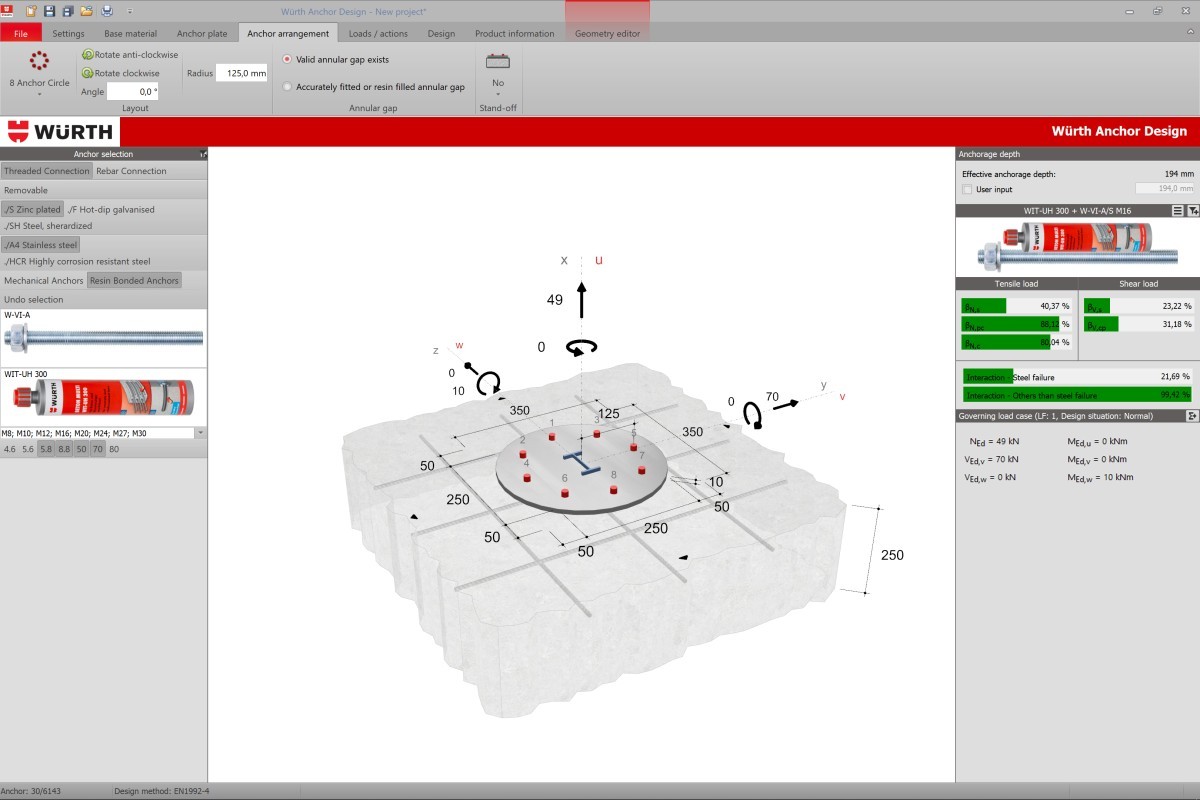The width and height of the screenshot is (1200, 800).
Task: Click the Rotate clockwise icon
Action: 88,73
